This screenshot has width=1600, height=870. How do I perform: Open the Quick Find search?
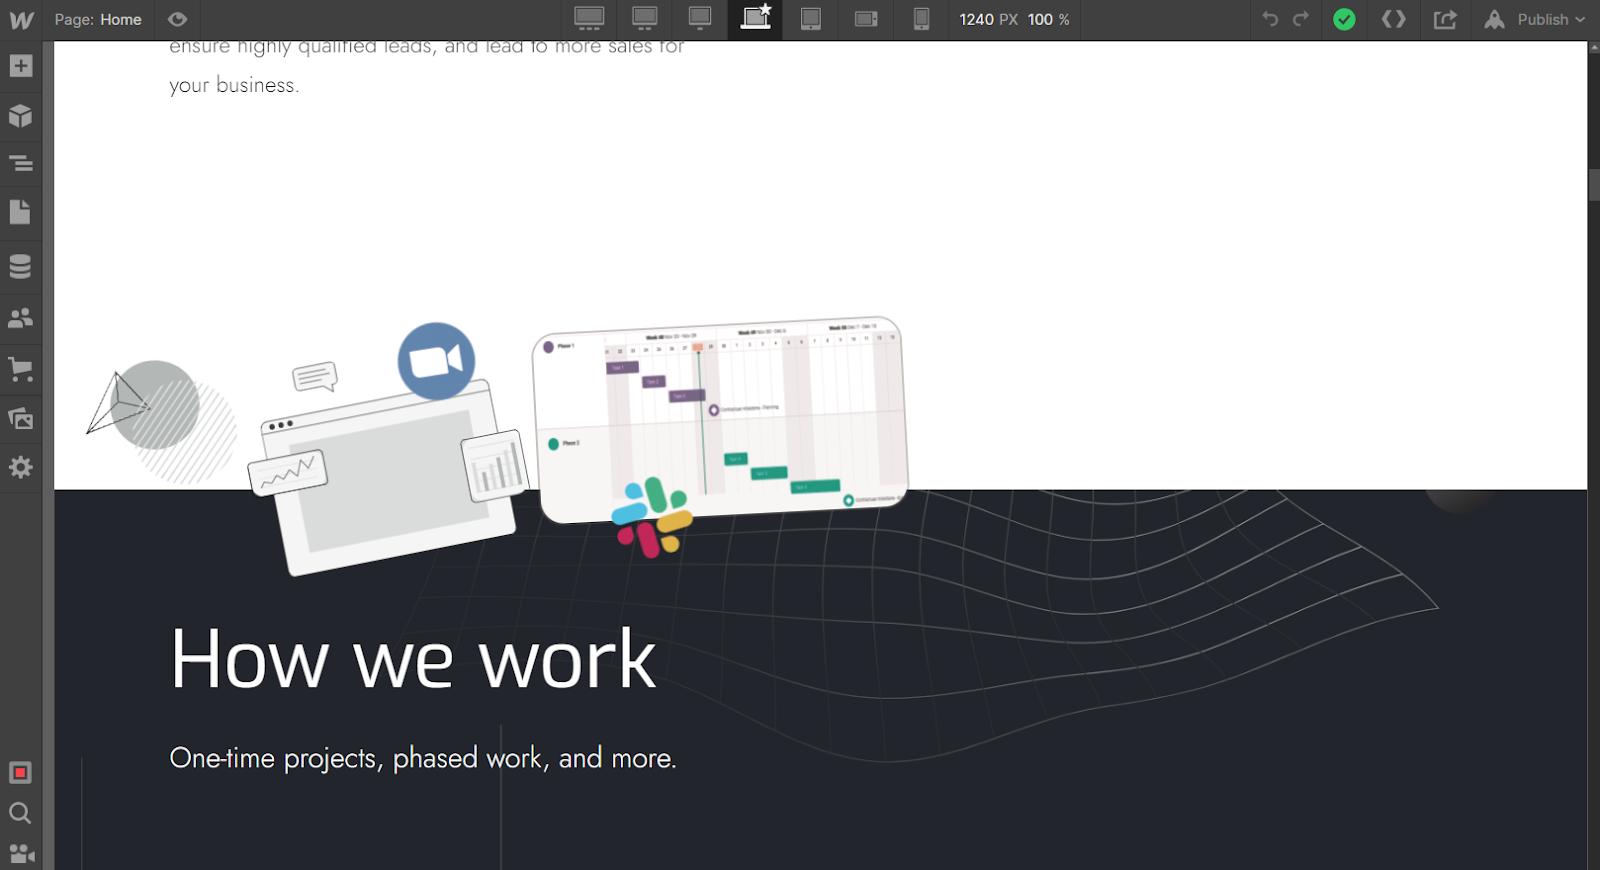pyautogui.click(x=21, y=813)
